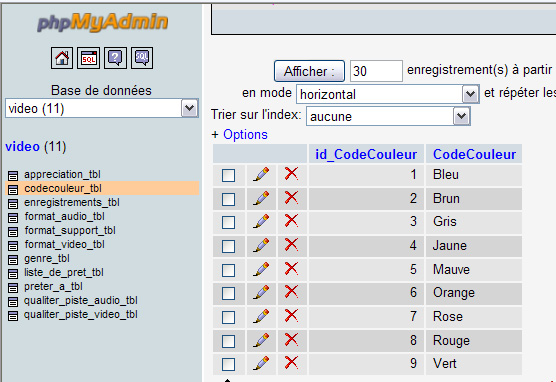Image resolution: width=556 pixels, height=382 pixels.
Task: Open table liste_de_pret_tbl
Action: (64, 272)
